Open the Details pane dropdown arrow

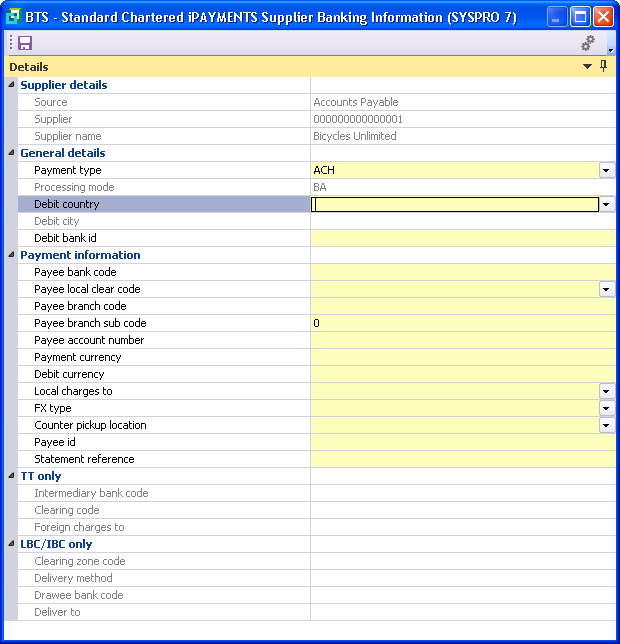pos(587,67)
